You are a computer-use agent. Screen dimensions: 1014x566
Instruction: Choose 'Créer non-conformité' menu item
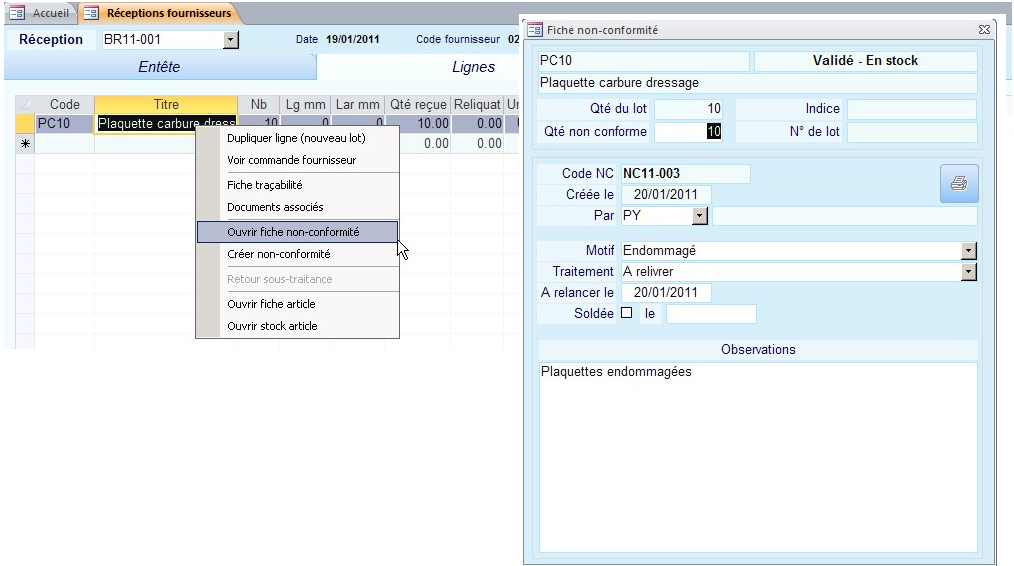click(278, 254)
